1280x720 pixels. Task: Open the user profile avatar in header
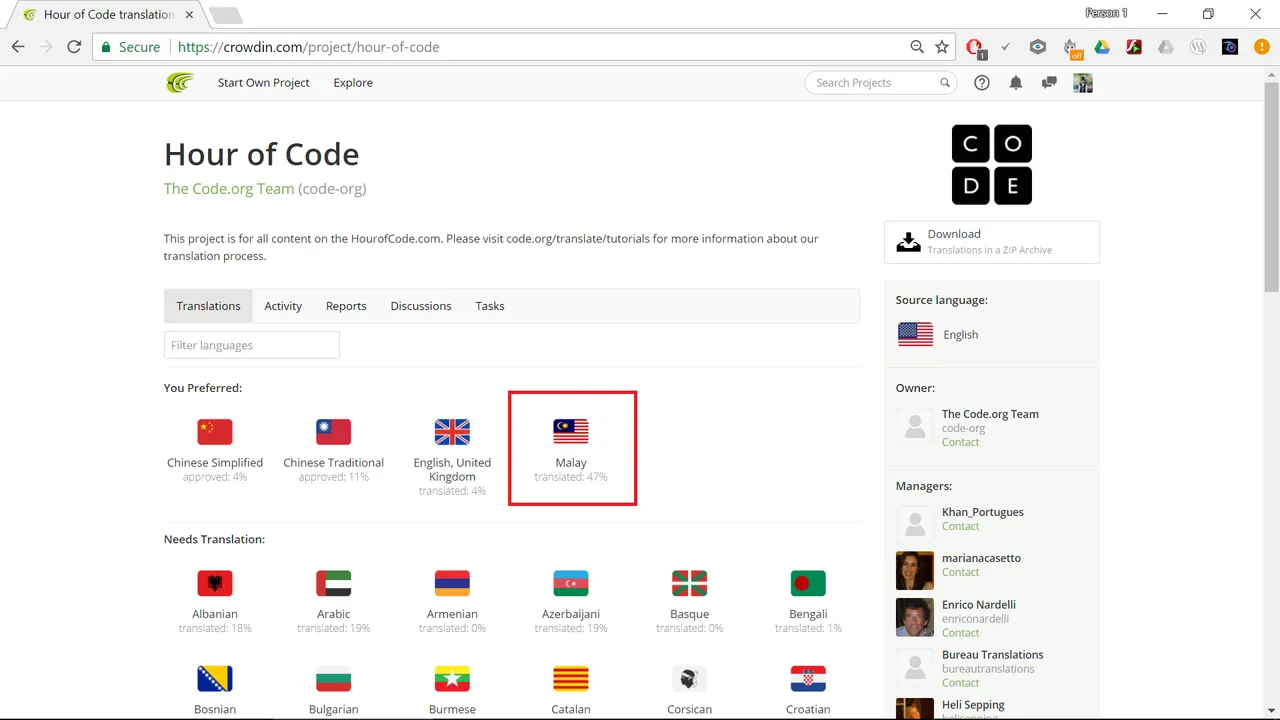click(x=1083, y=83)
